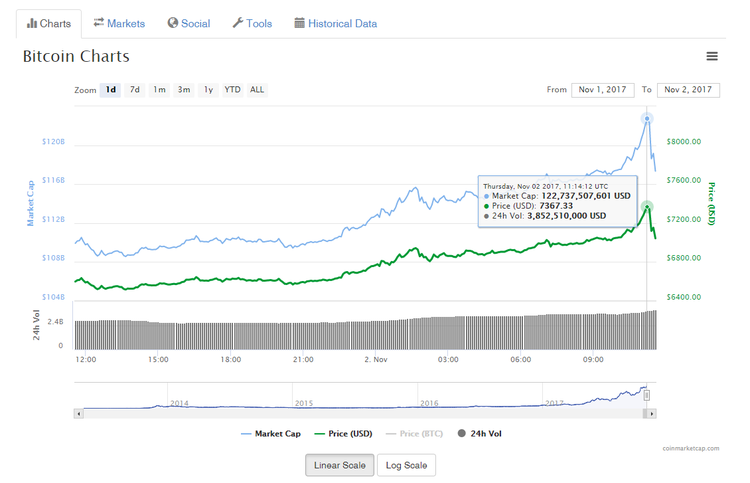This screenshot has width=750, height=483.
Task: Click the From date field
Action: tap(602, 90)
